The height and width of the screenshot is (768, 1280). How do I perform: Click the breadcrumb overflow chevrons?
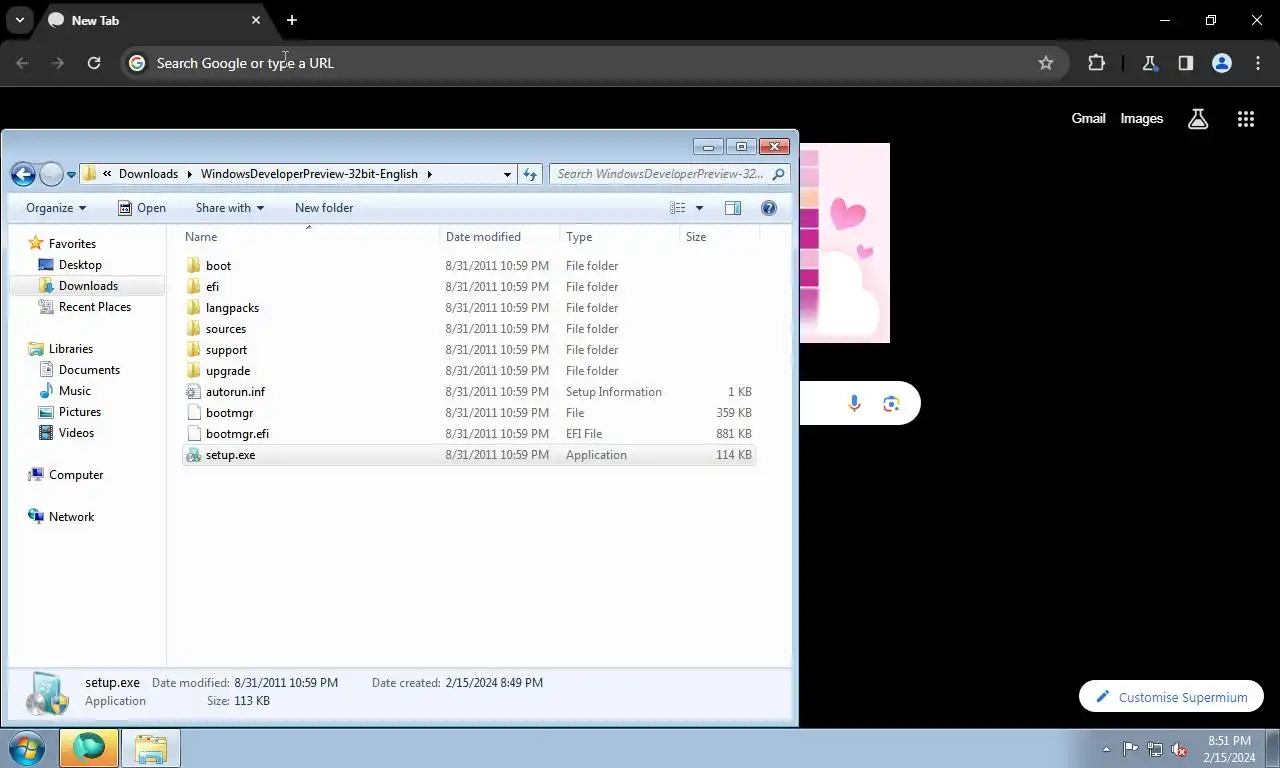107,174
